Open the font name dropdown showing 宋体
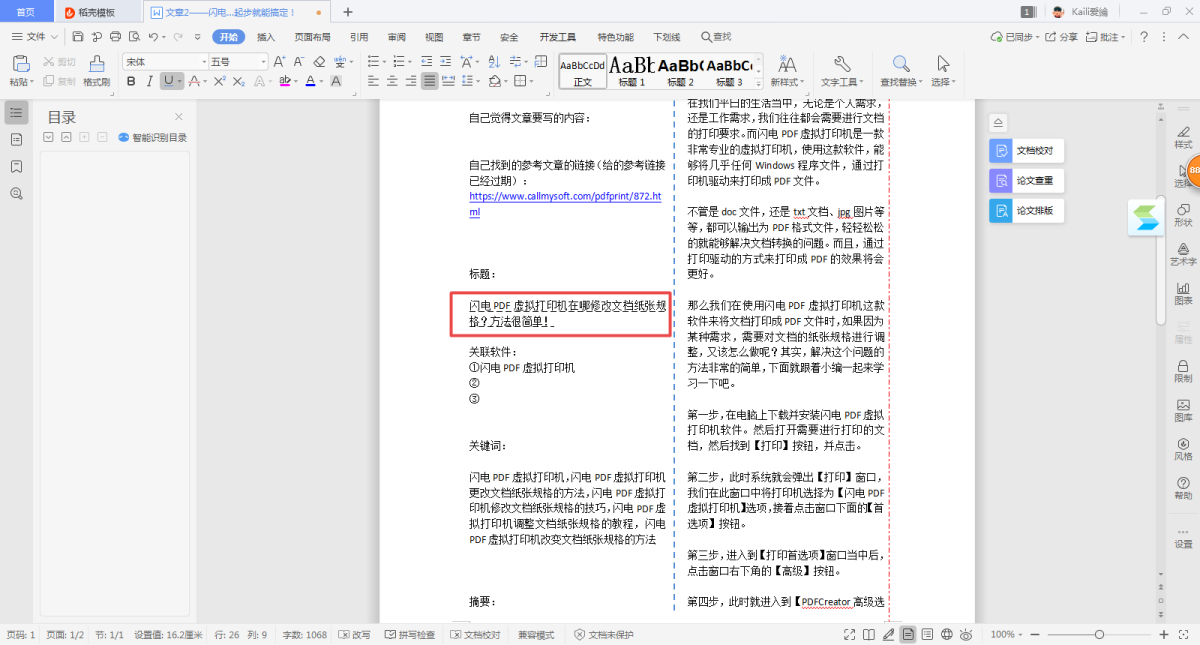 pos(164,61)
